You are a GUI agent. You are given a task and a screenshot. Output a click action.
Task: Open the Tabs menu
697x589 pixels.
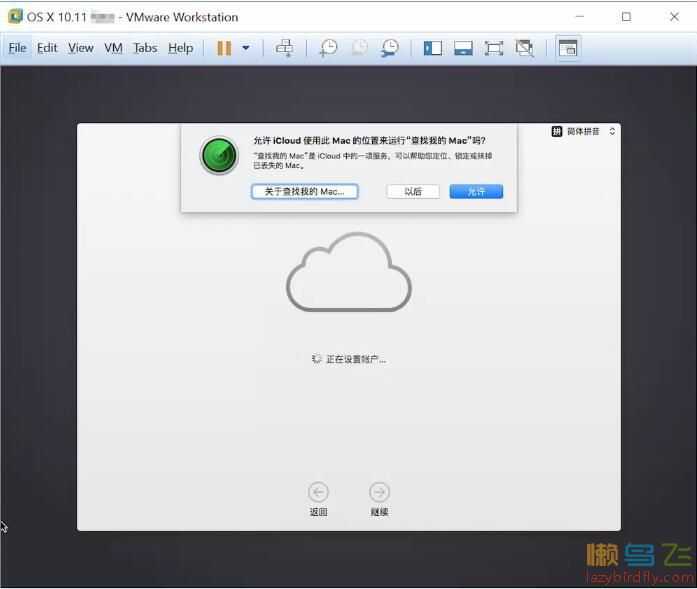[145, 48]
